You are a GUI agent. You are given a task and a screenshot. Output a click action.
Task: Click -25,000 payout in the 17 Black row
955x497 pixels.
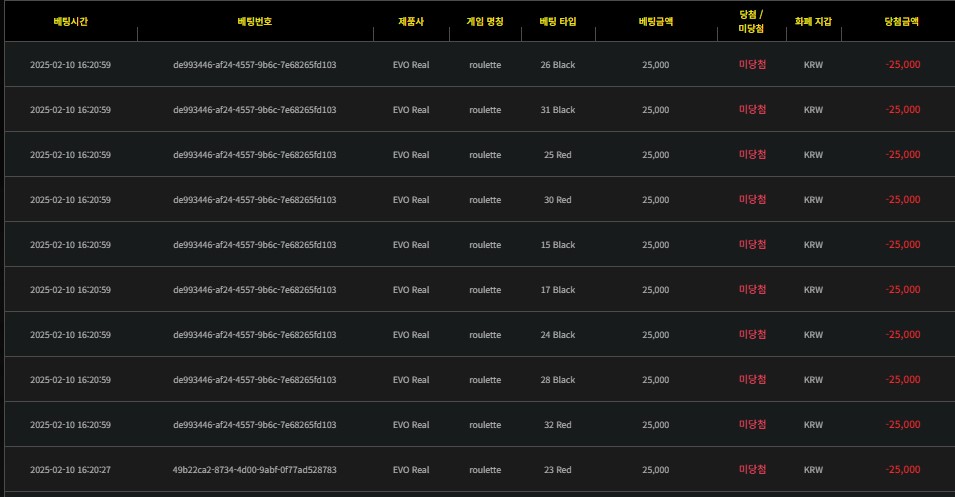[x=903, y=290]
